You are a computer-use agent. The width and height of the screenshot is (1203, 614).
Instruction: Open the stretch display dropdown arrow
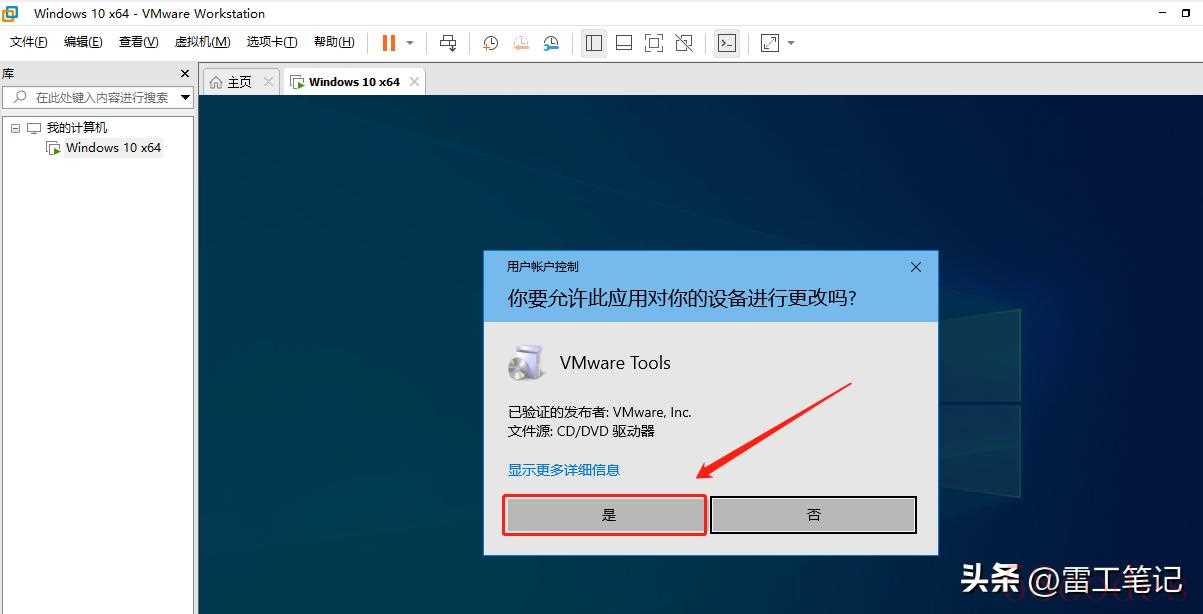791,43
